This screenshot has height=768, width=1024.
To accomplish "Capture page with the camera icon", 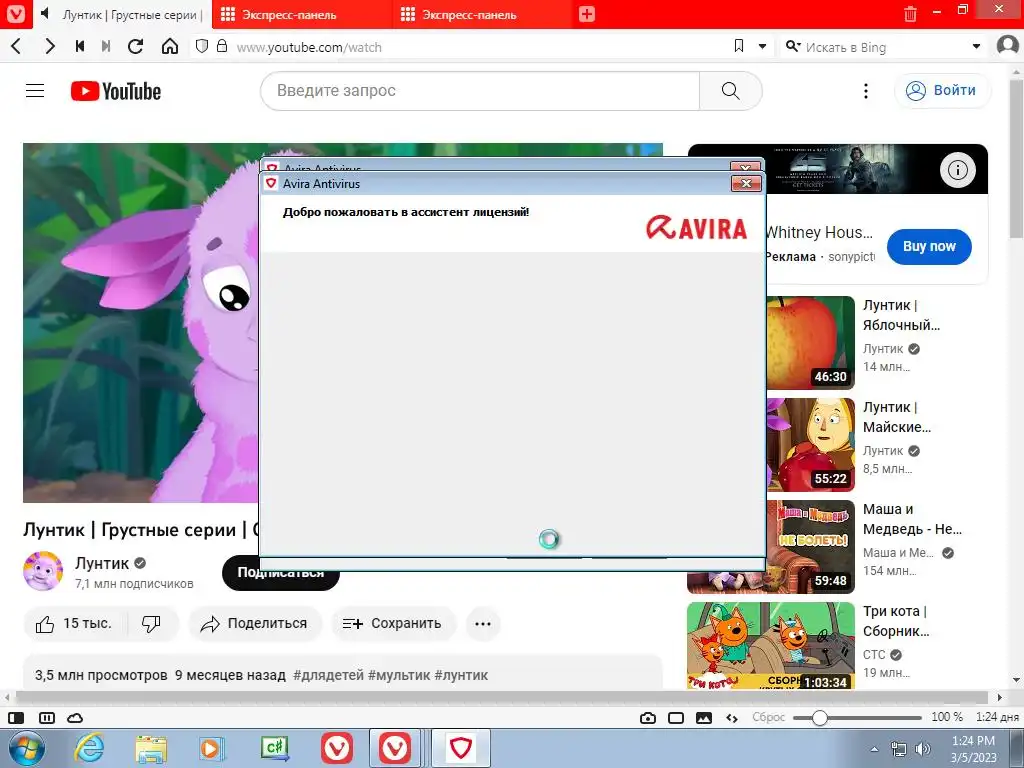I will (648, 718).
